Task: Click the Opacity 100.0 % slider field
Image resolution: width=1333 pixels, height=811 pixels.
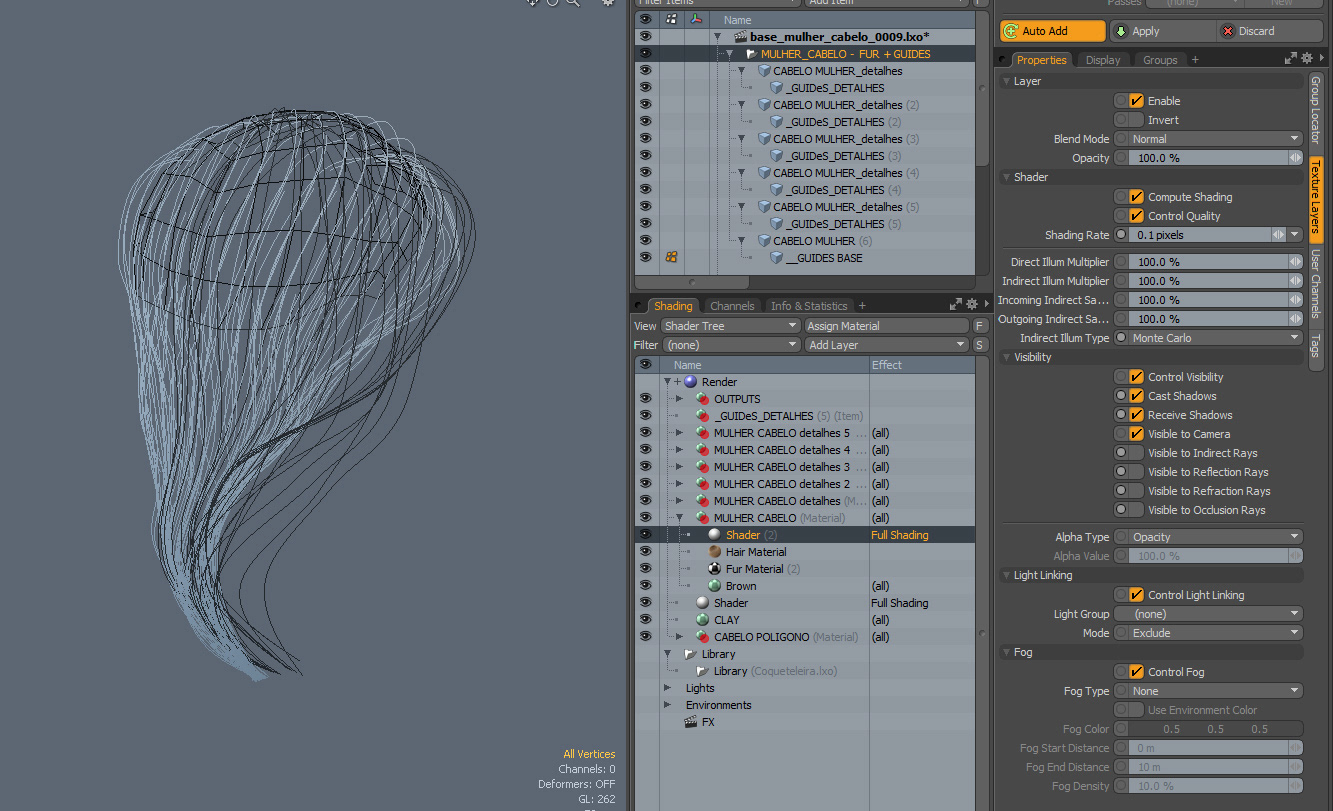Action: [x=1208, y=158]
